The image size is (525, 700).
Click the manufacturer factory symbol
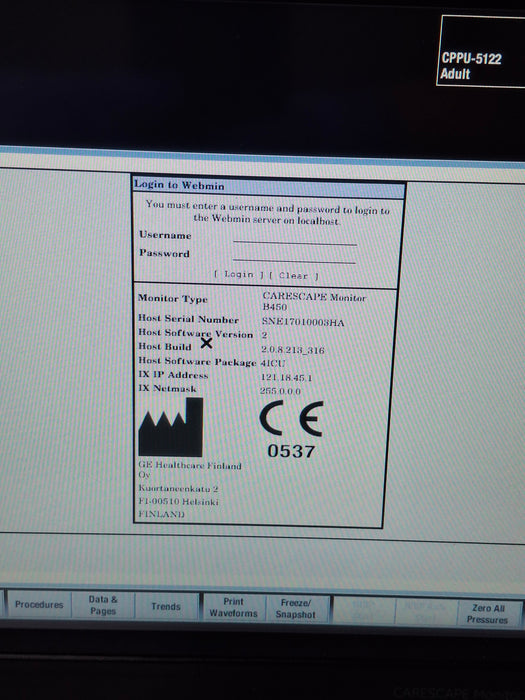click(x=171, y=427)
